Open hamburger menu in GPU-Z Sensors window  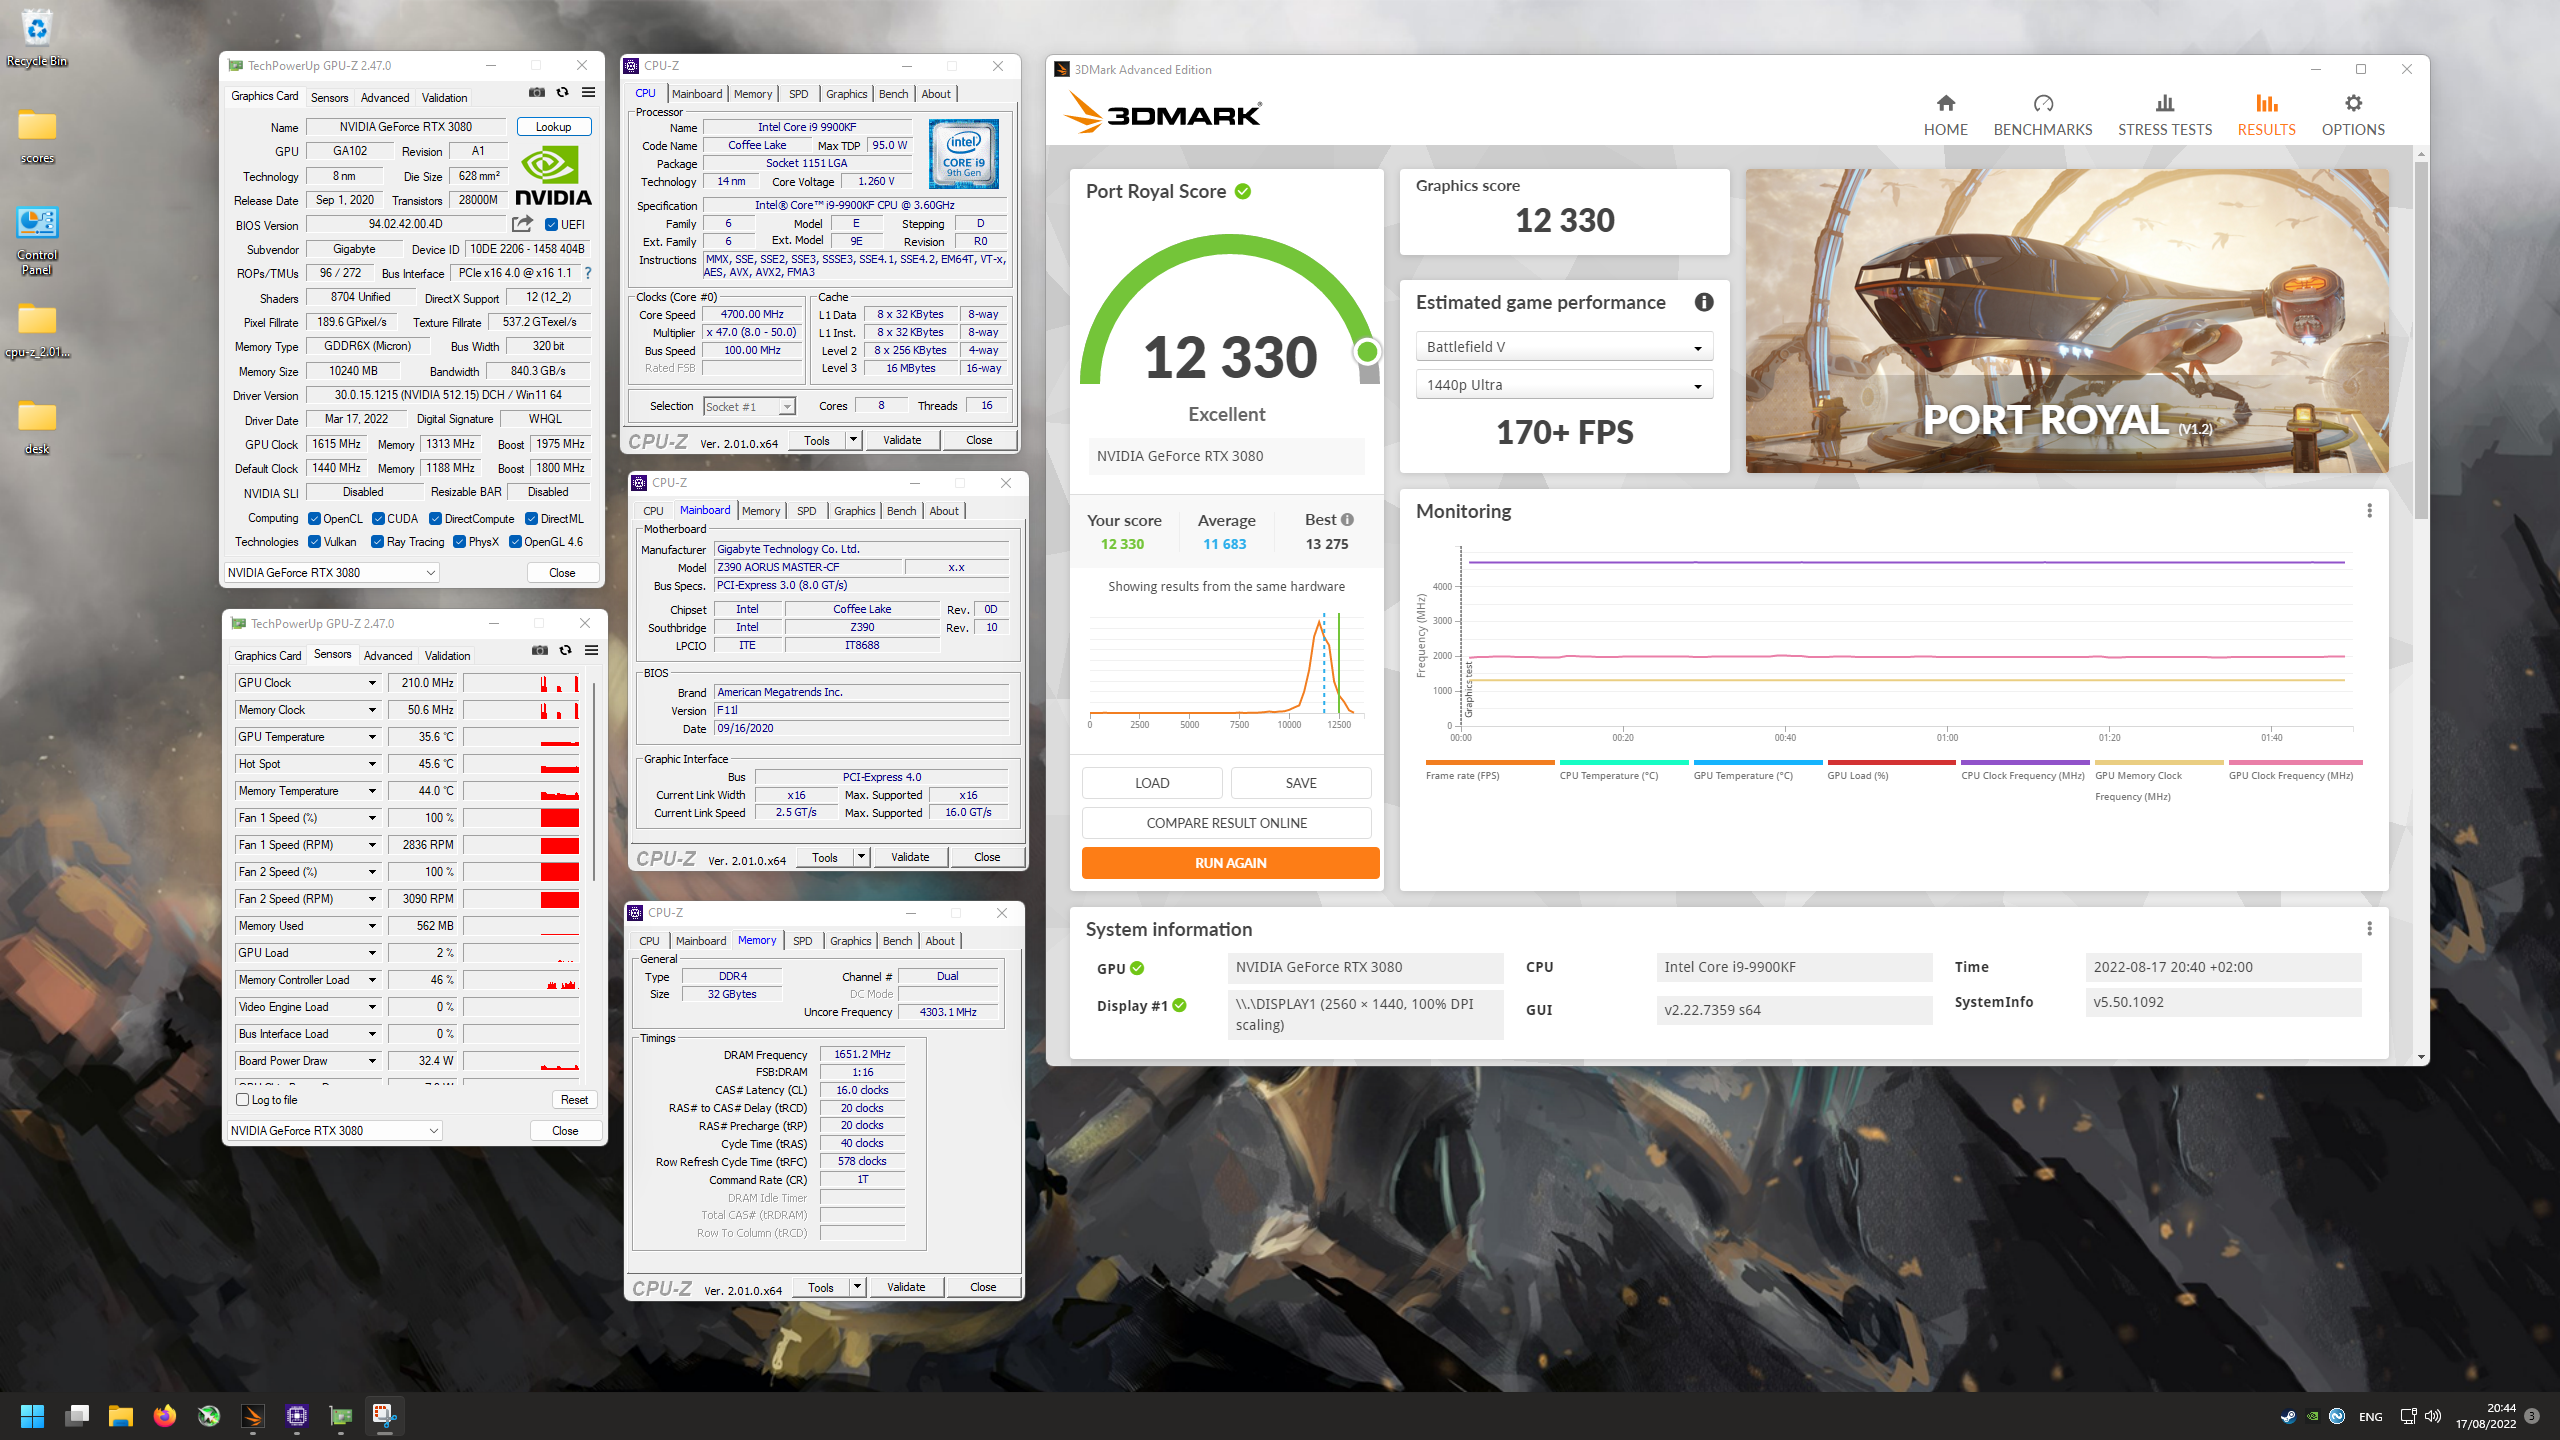pos(592,651)
